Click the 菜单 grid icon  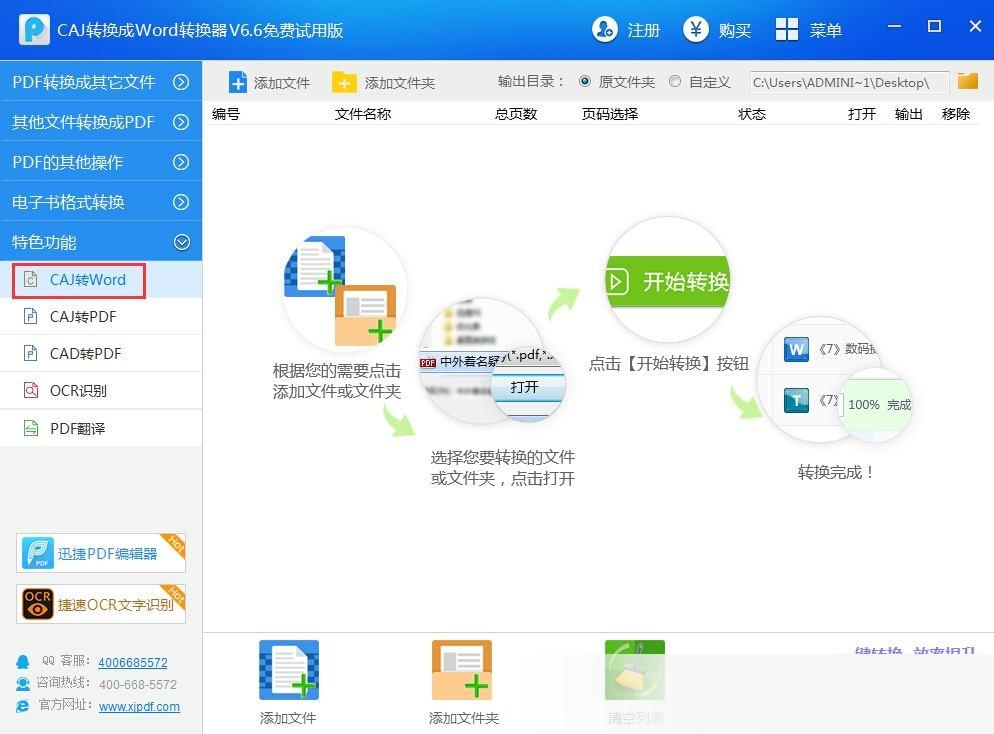(x=787, y=29)
